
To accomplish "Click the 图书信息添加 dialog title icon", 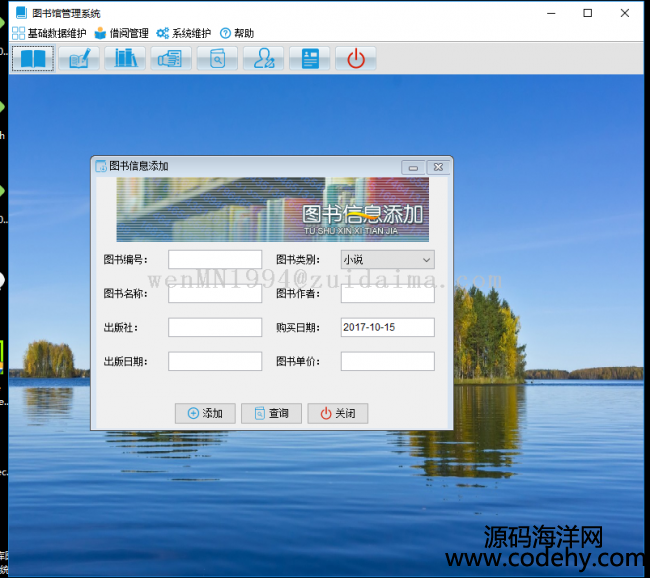I will (x=101, y=166).
